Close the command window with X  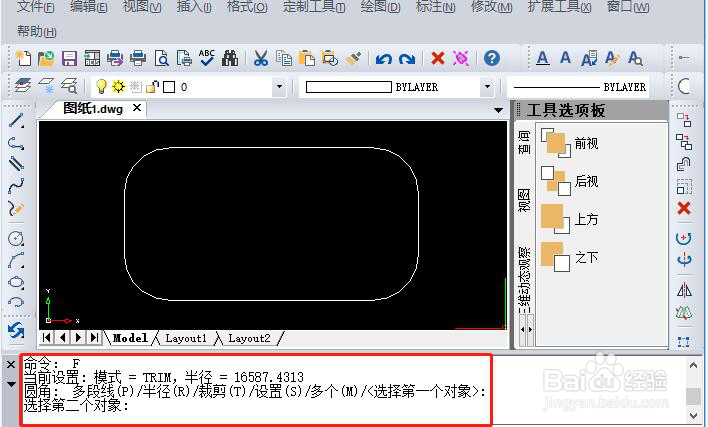pos(11,364)
